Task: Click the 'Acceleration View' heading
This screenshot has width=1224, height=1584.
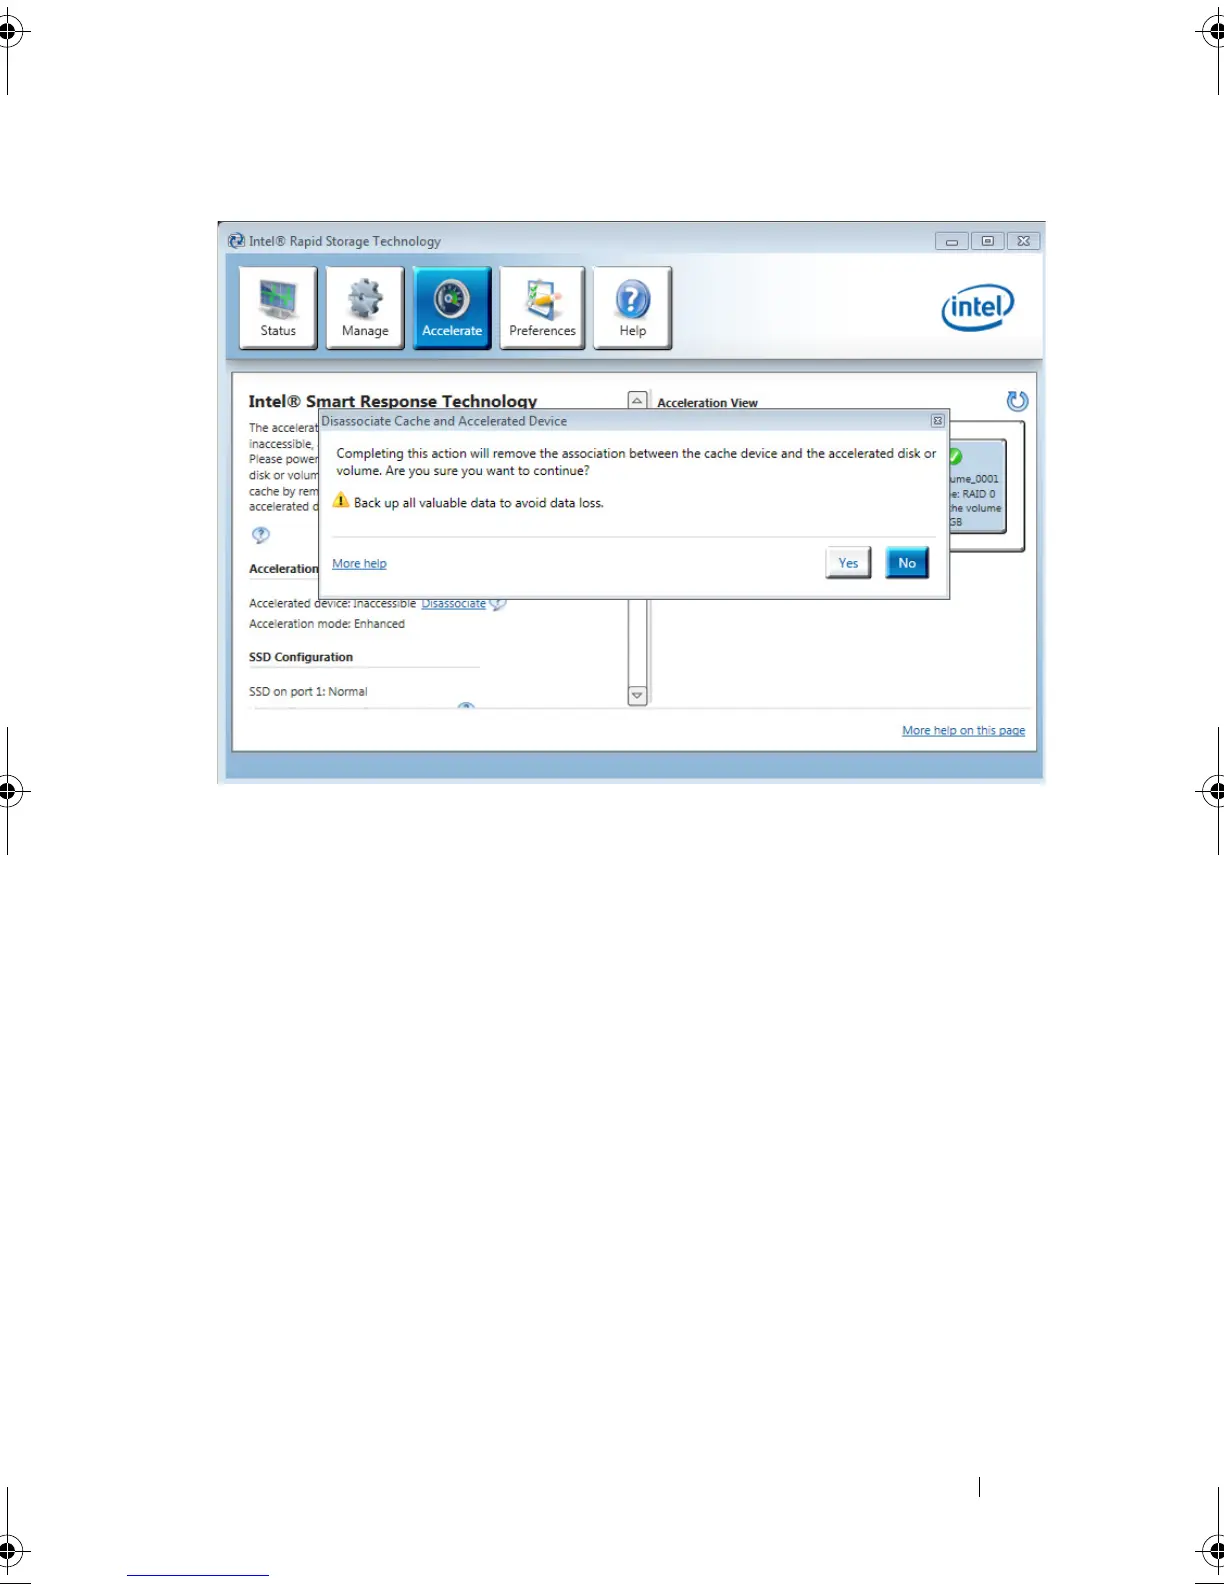Action: (x=707, y=403)
